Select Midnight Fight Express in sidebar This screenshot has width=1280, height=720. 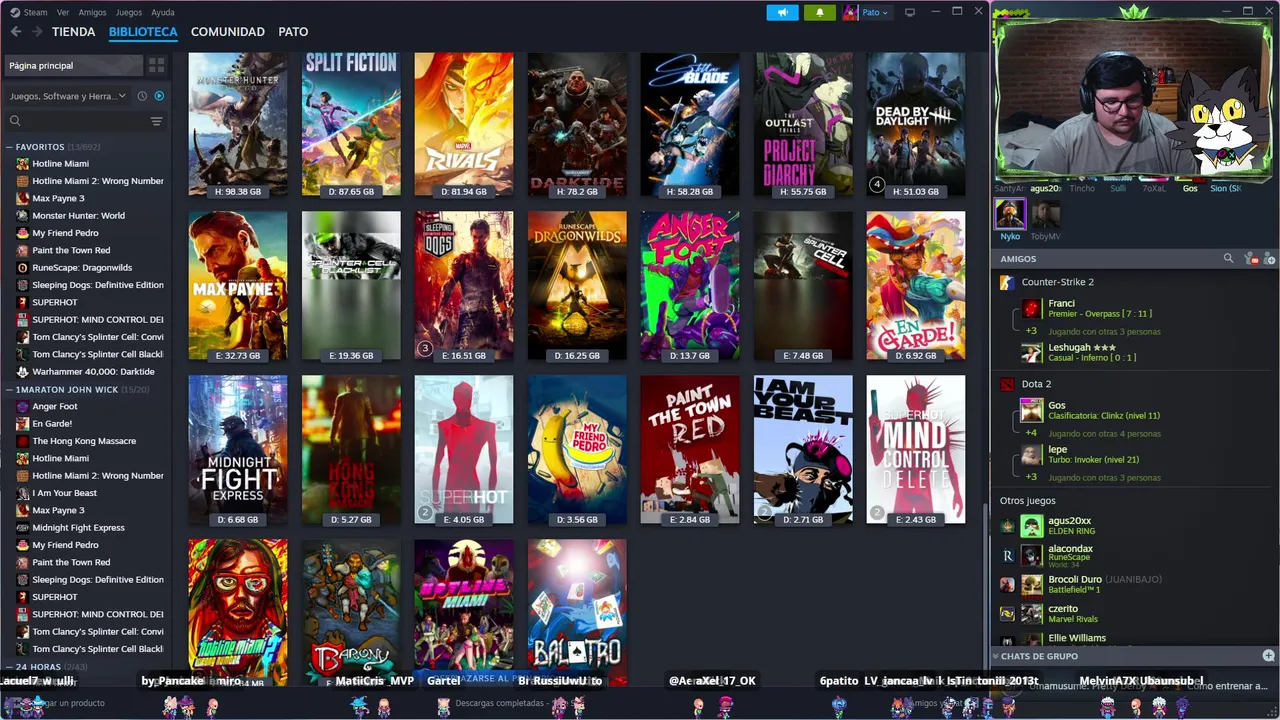click(x=87, y=528)
